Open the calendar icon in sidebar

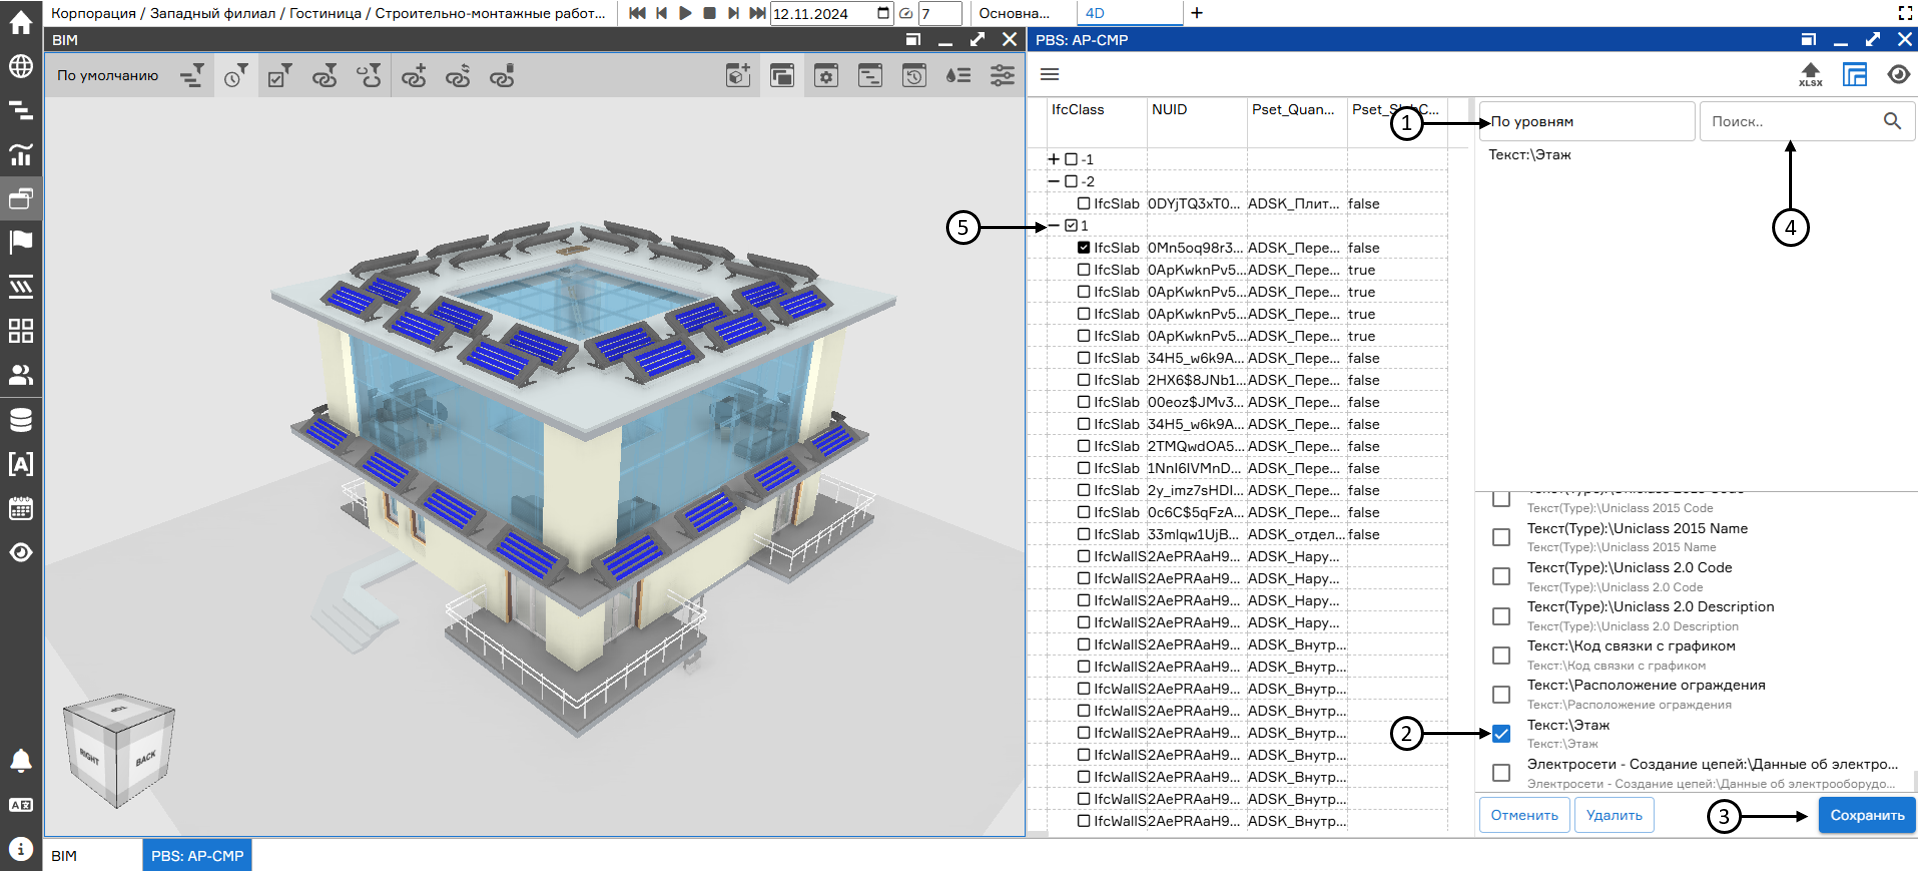(21, 508)
